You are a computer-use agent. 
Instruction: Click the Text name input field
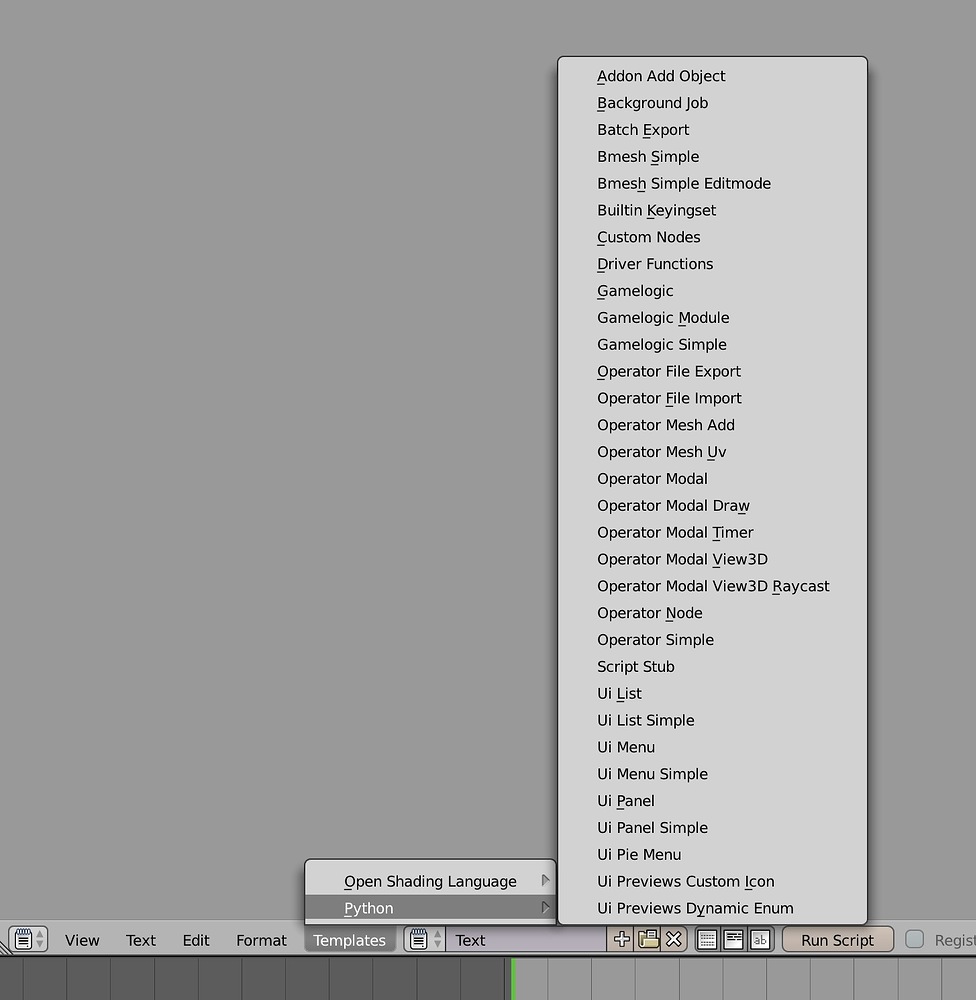coord(526,940)
